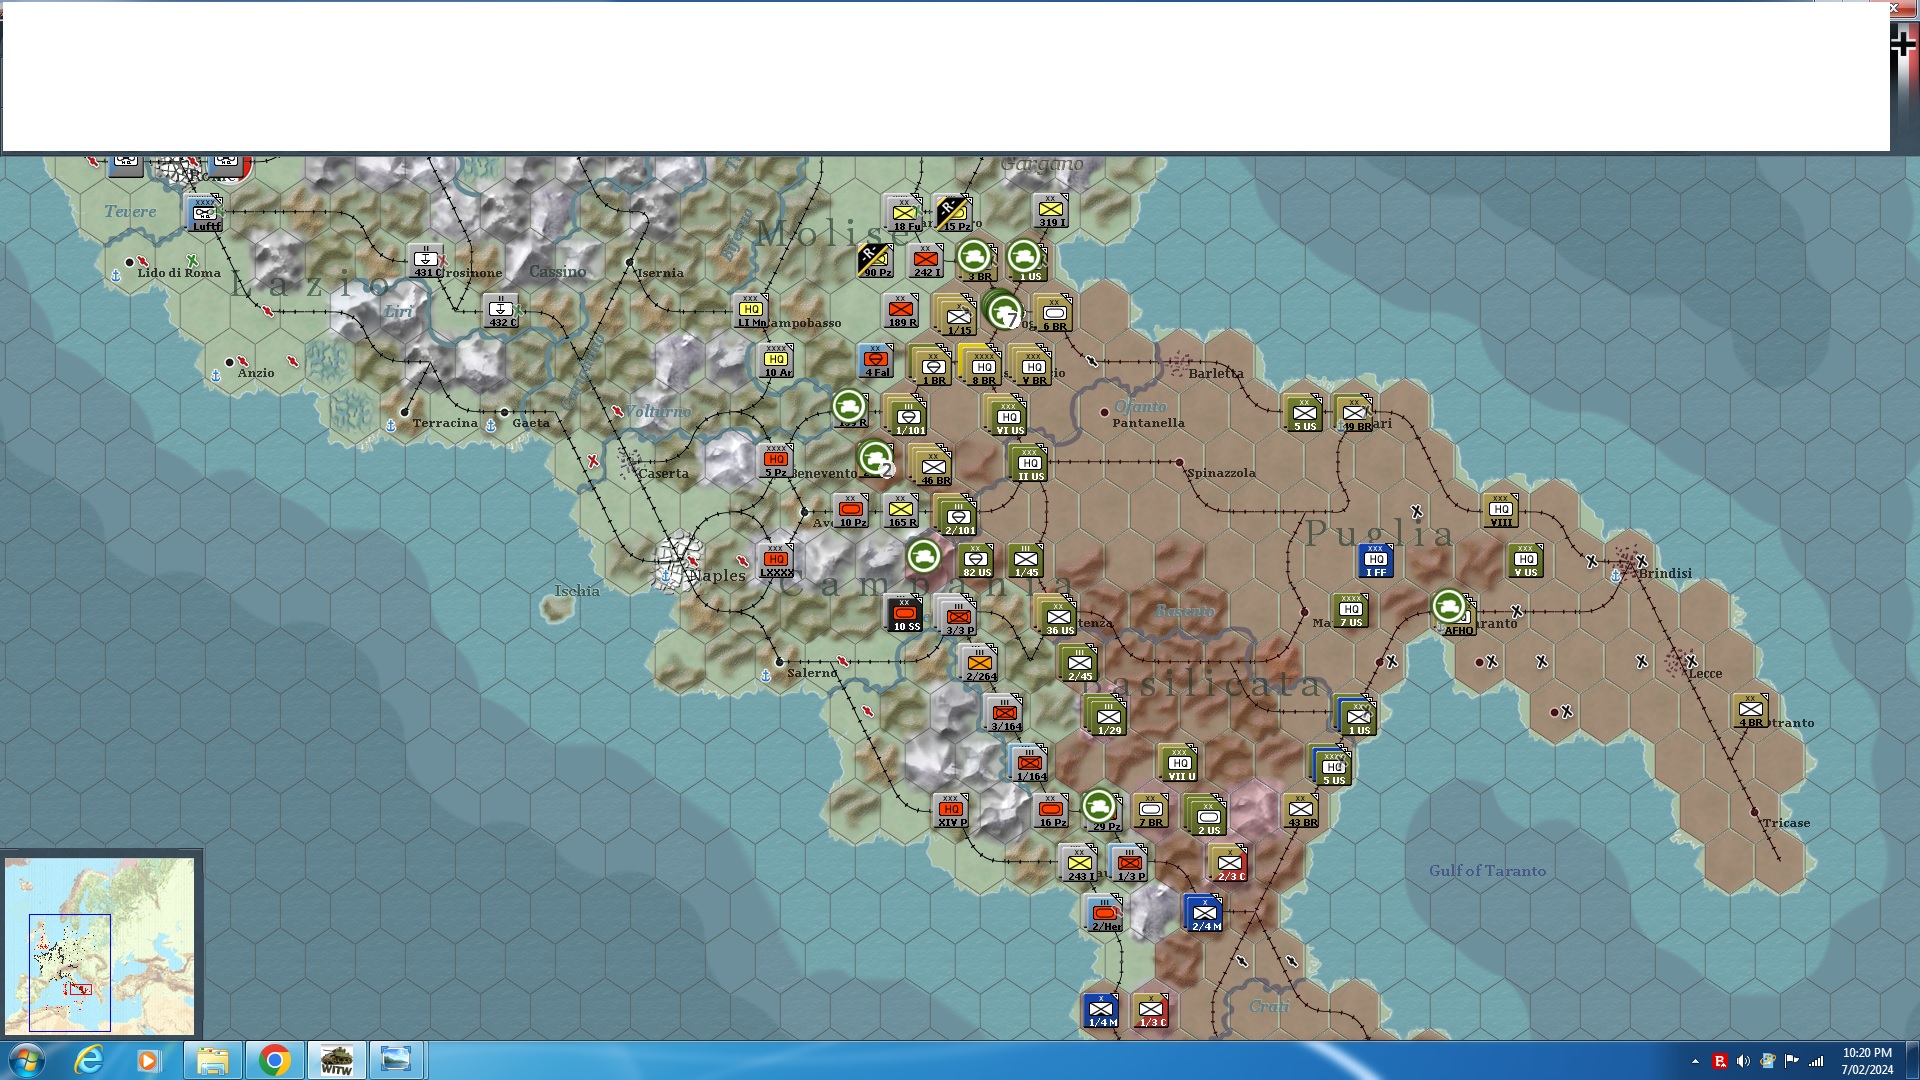Screen dimensions: 1920x1080
Task: Select the VIII corps HQ in Puglia
Action: 1501,511
